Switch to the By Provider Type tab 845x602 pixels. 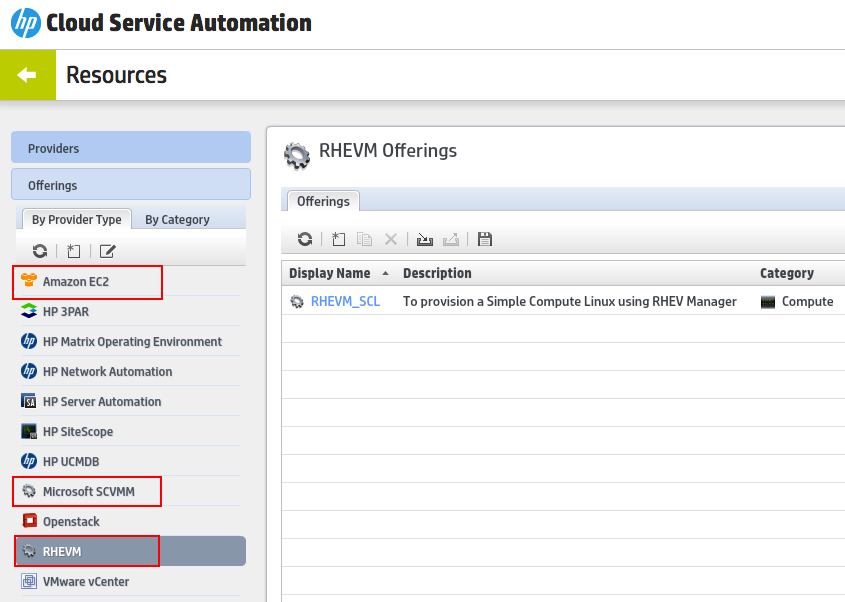coord(77,219)
